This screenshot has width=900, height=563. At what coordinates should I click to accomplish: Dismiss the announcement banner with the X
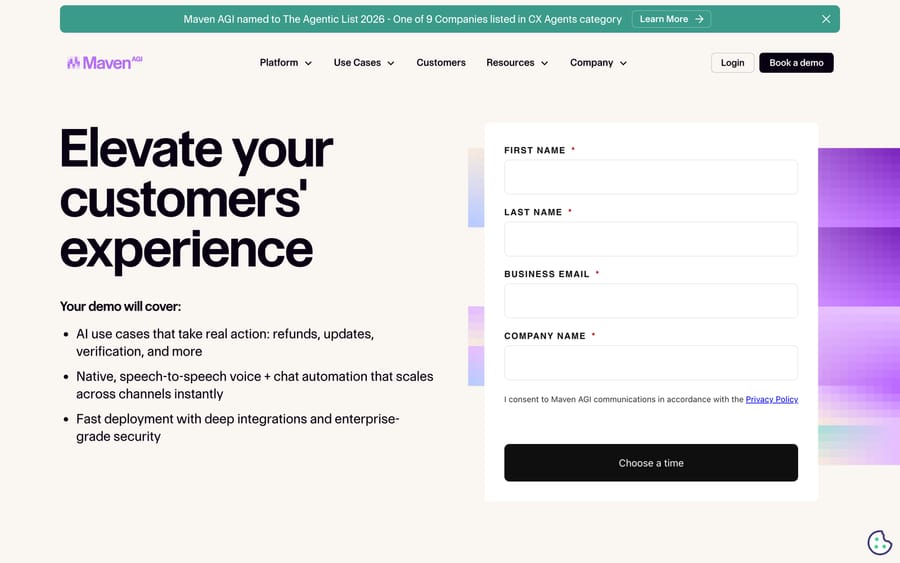(x=826, y=19)
